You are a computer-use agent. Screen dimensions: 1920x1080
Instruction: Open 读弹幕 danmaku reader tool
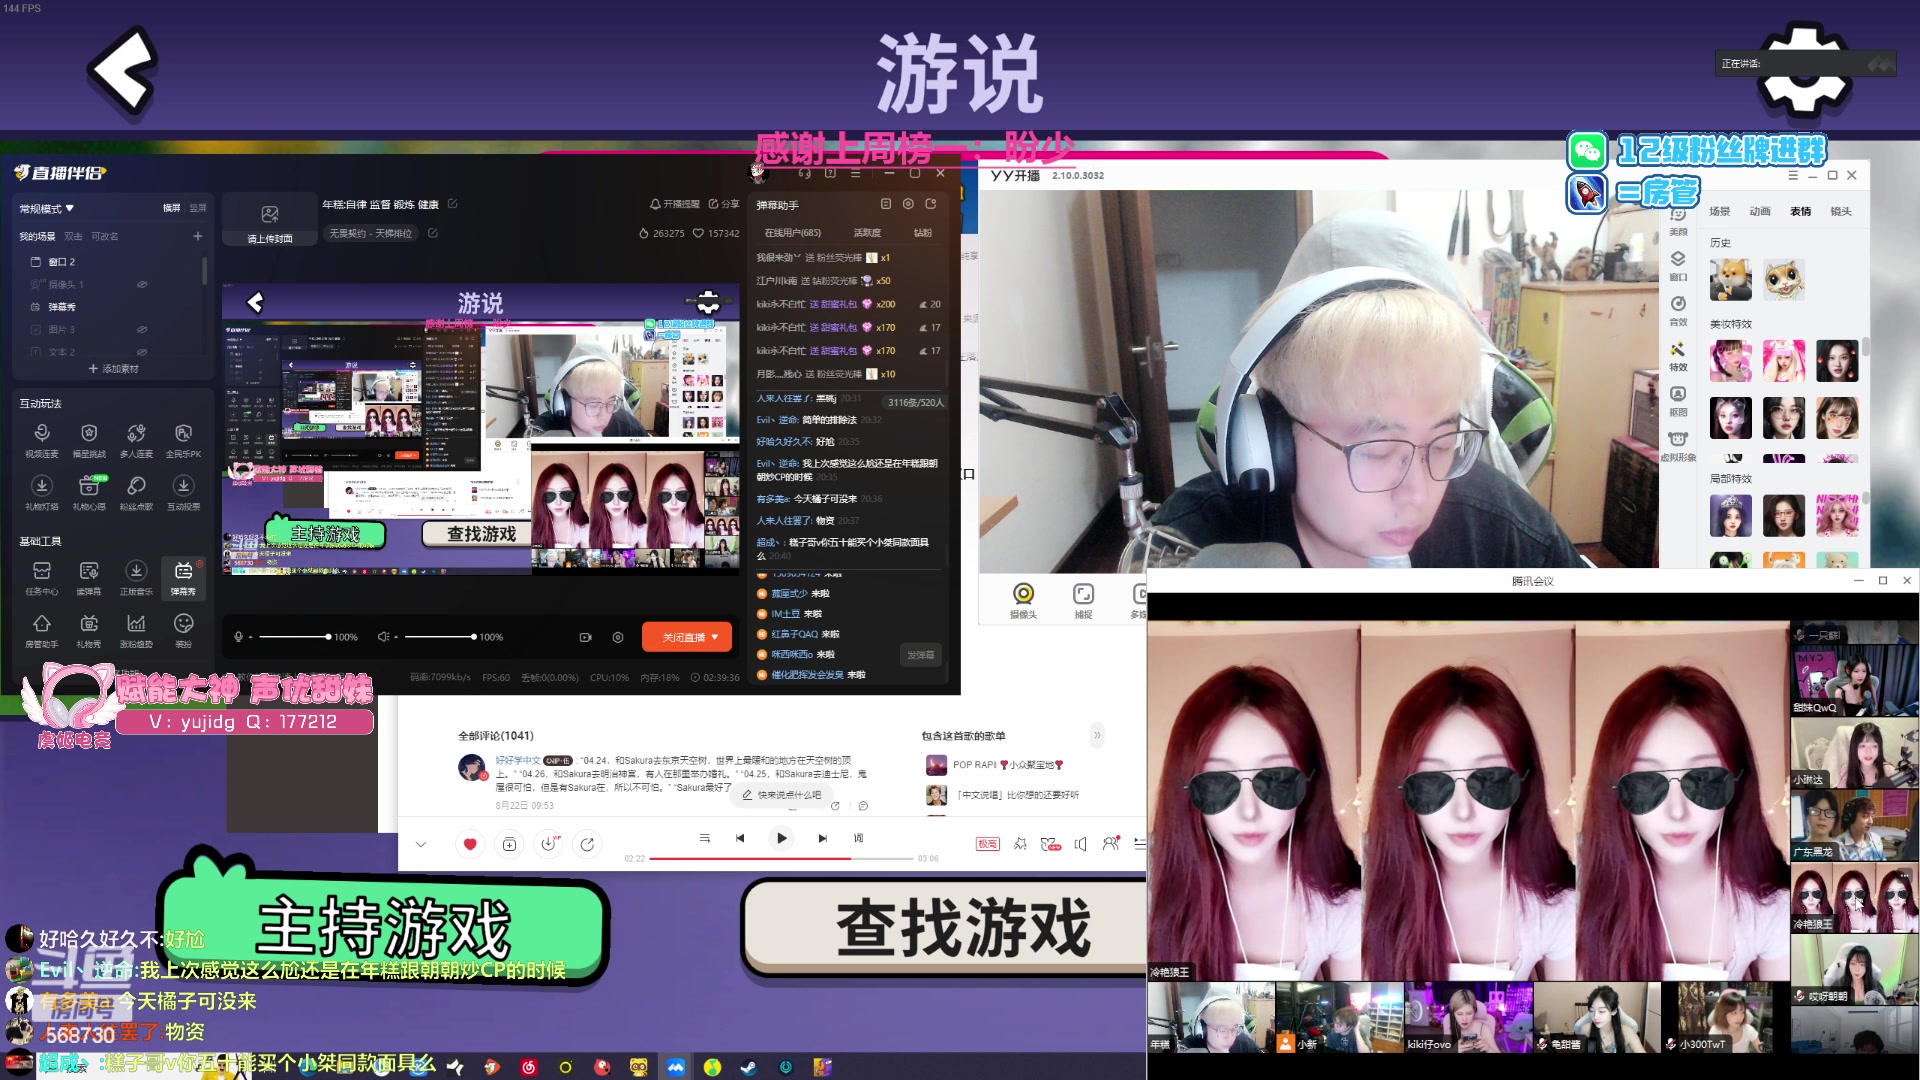pos(89,577)
